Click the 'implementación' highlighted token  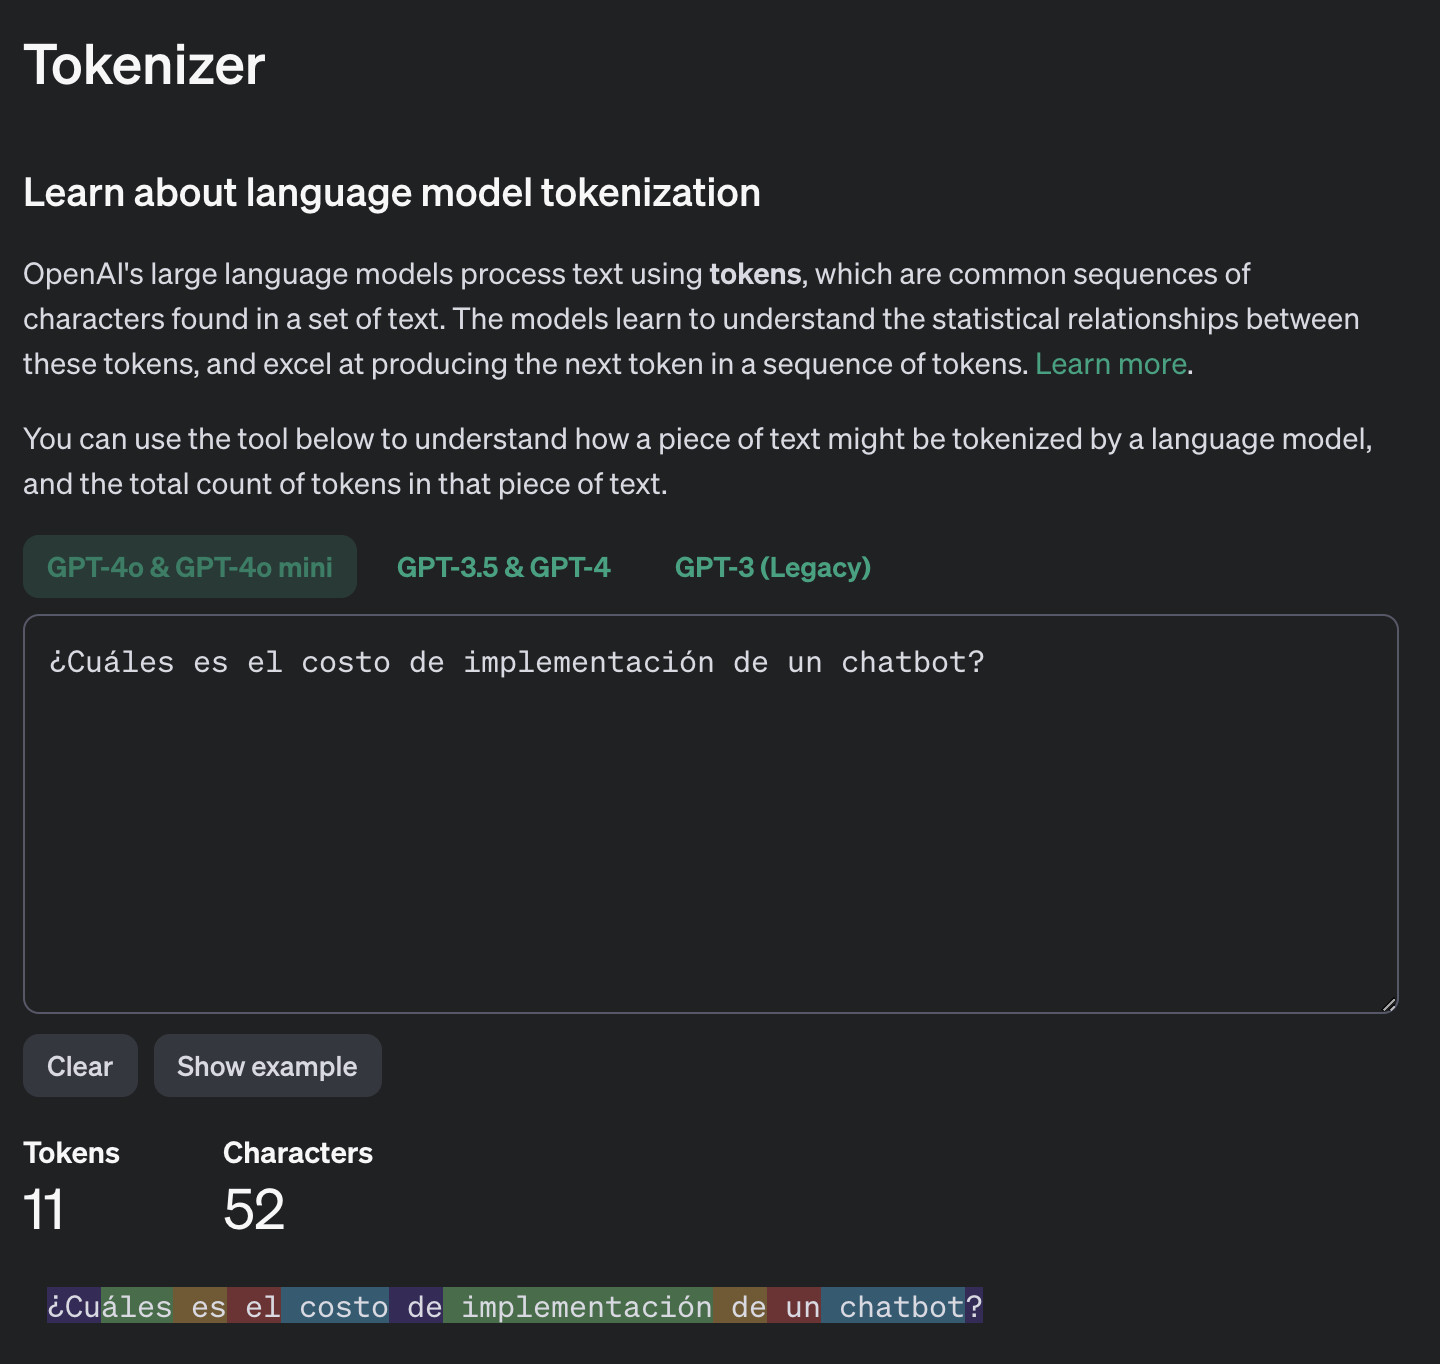pos(578,1306)
